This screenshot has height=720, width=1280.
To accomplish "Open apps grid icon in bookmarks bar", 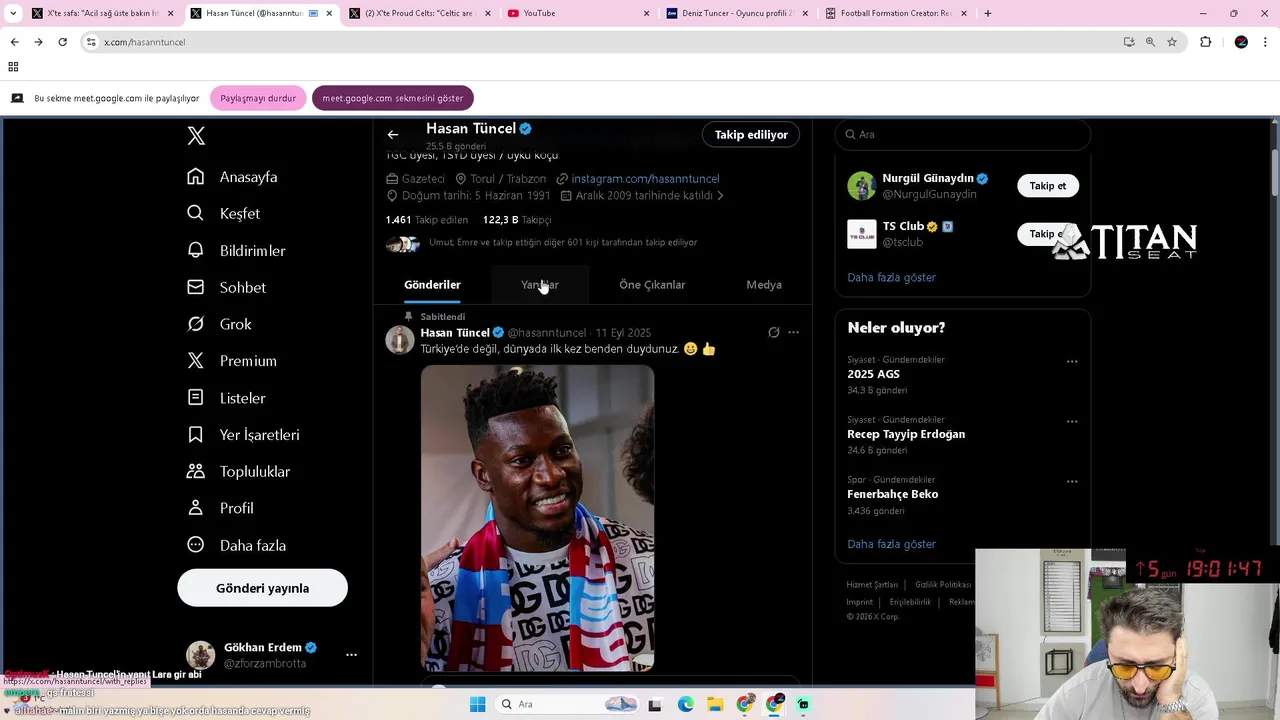I will point(13,67).
